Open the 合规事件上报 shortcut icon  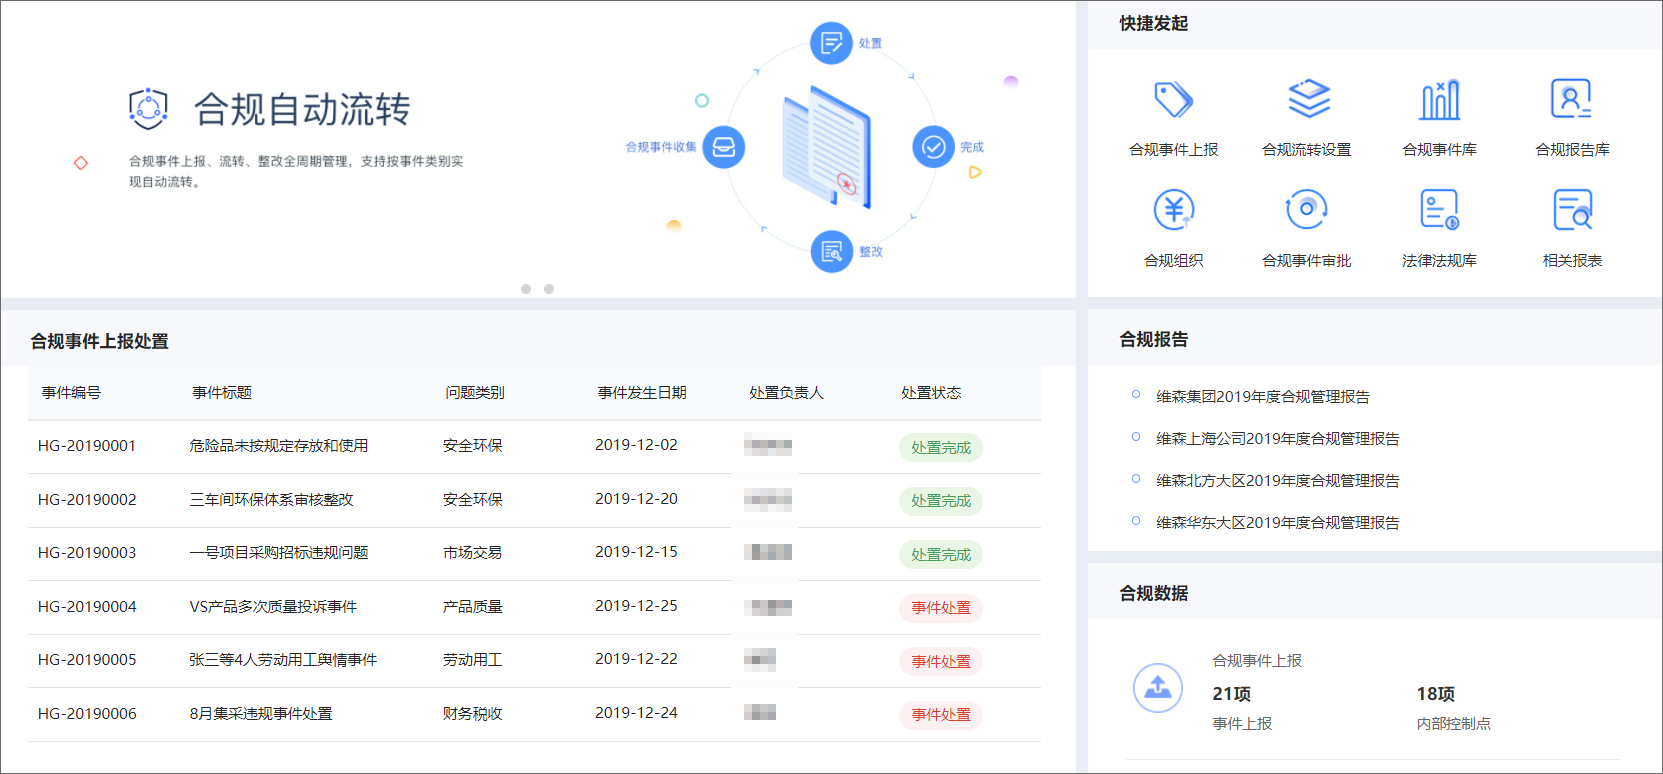(1173, 99)
